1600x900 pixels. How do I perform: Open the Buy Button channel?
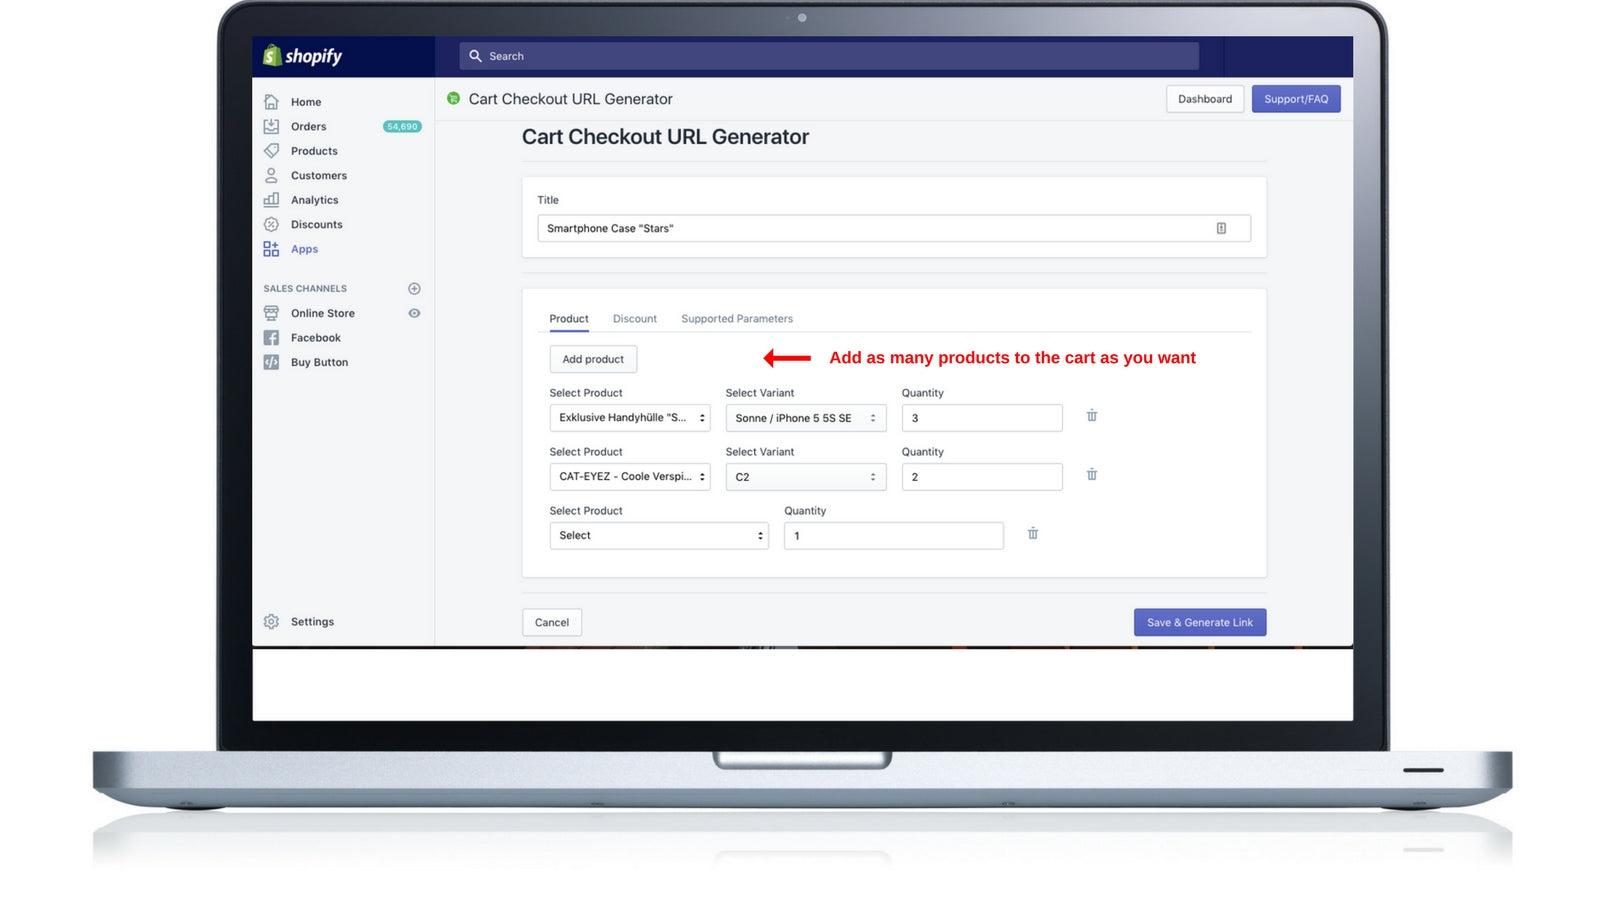pos(319,363)
